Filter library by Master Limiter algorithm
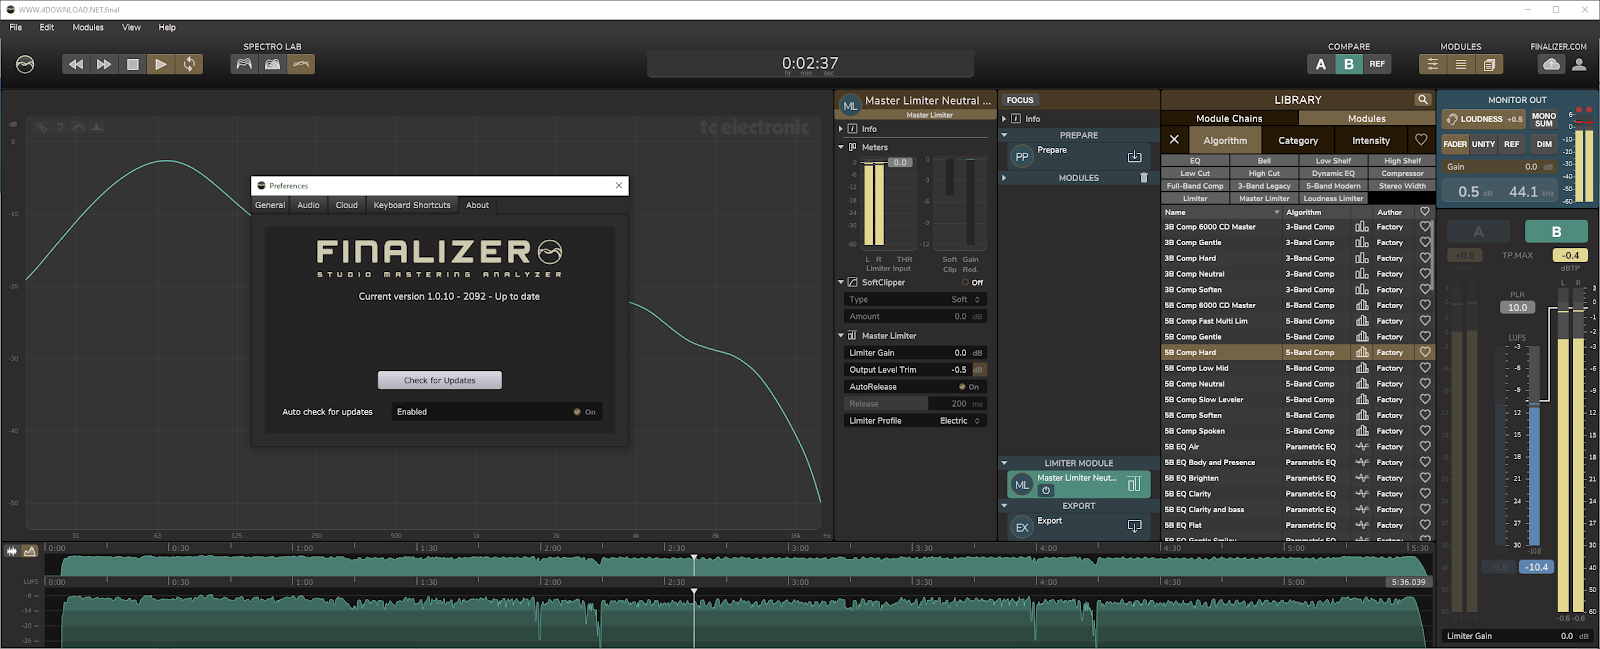1600x649 pixels. tap(1264, 198)
